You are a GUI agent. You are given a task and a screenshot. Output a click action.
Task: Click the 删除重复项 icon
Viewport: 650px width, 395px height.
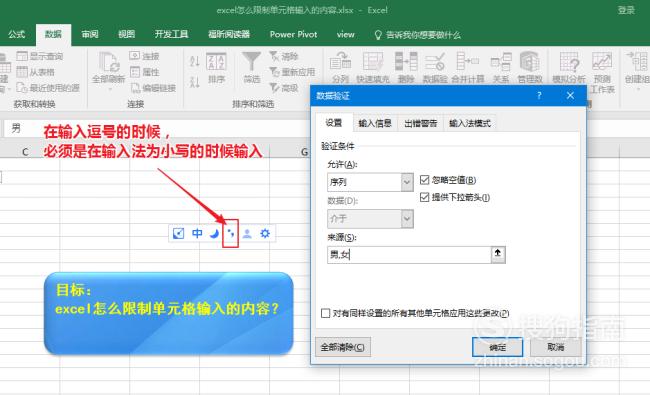click(406, 62)
